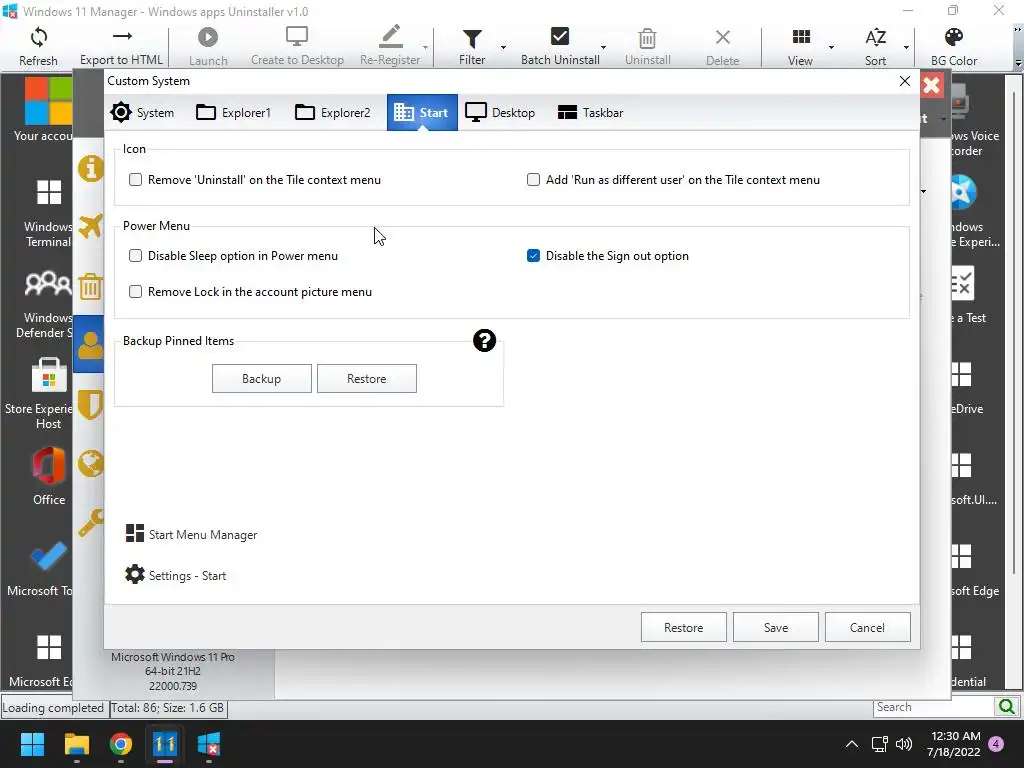The height and width of the screenshot is (768, 1024).
Task: Click the Backup pinned items button
Action: coord(261,379)
